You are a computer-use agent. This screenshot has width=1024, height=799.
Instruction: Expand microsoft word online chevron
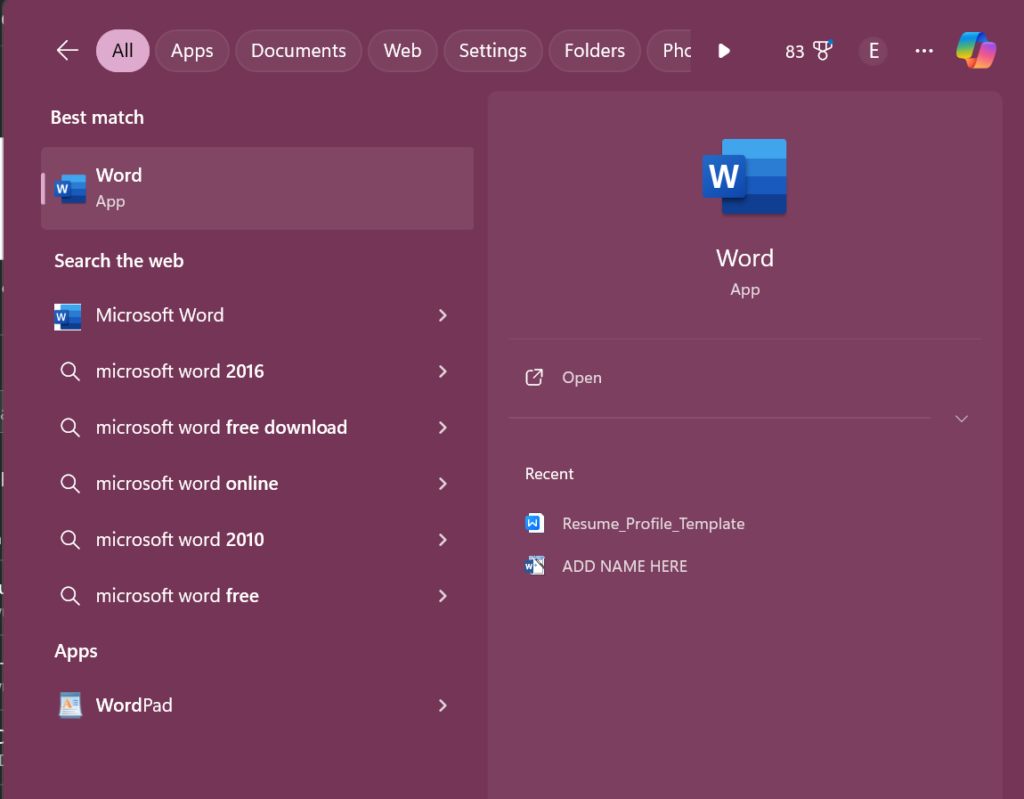coord(443,484)
